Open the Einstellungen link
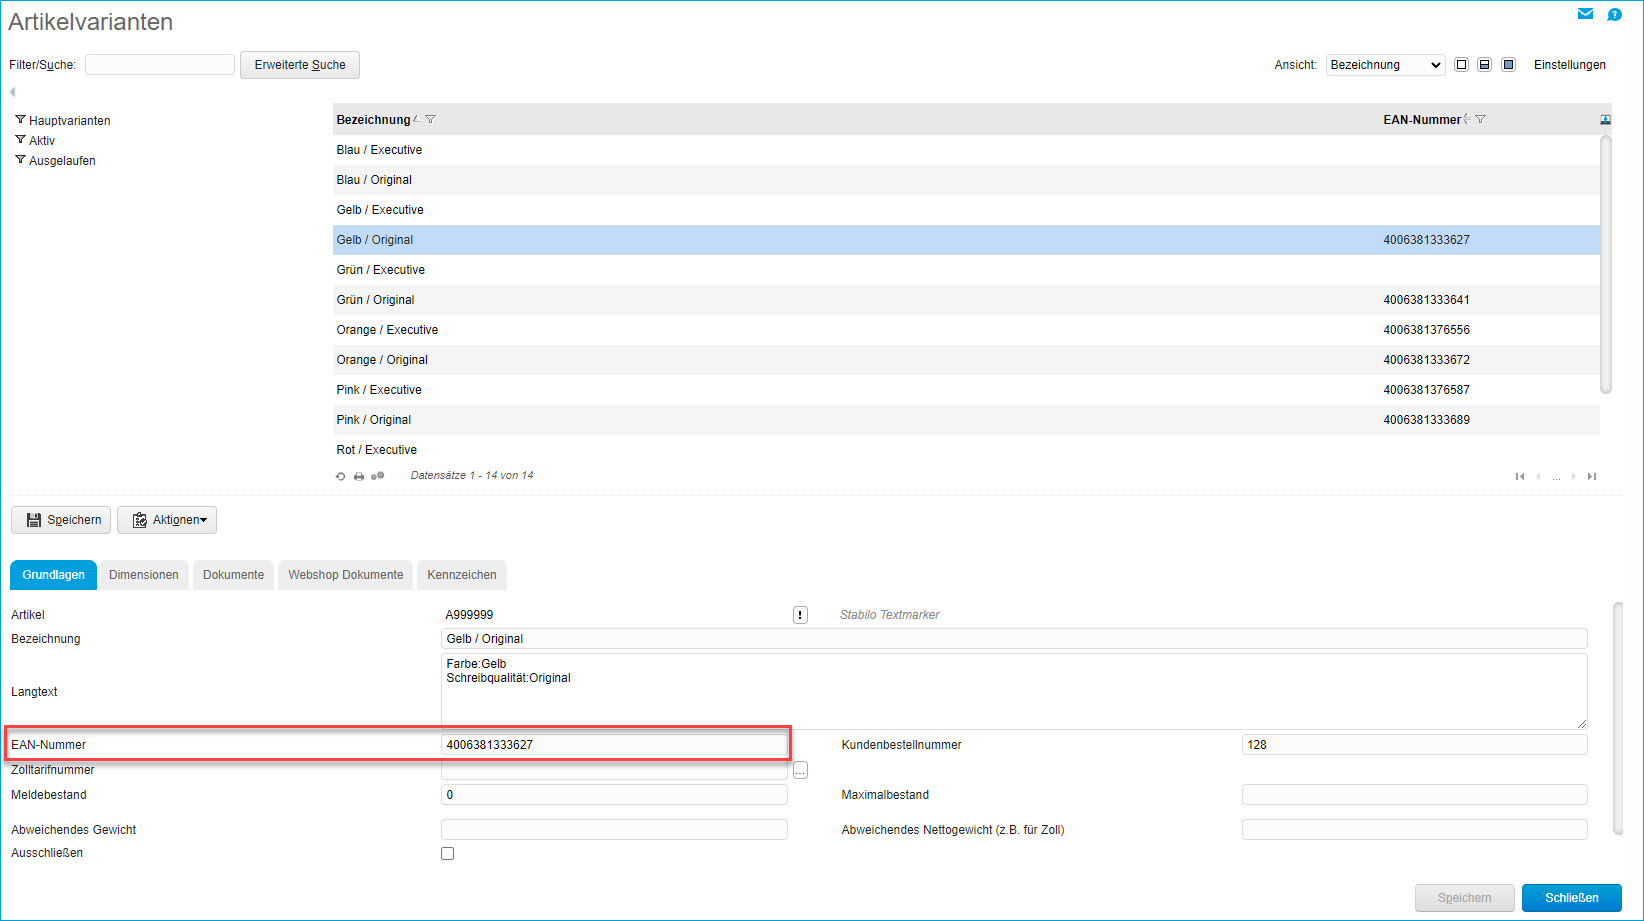Screen dimensions: 1644x921 [1570, 65]
